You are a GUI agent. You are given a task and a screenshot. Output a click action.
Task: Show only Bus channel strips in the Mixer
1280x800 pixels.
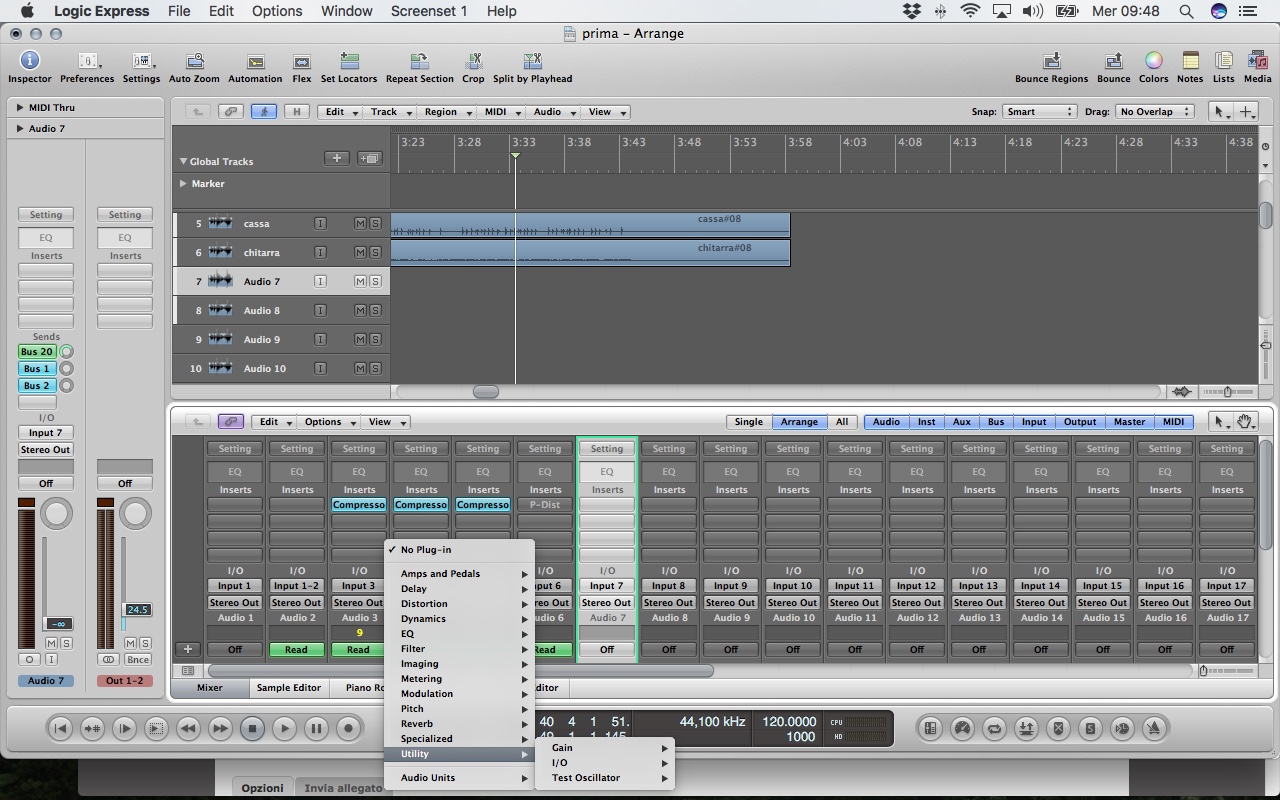coord(996,422)
